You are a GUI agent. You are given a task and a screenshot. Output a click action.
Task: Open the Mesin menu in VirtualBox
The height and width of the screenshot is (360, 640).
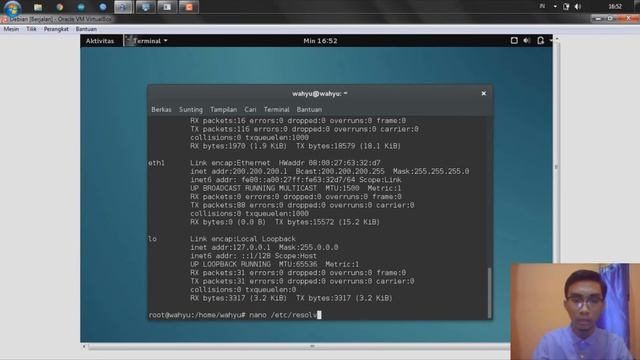pyautogui.click(x=11, y=29)
